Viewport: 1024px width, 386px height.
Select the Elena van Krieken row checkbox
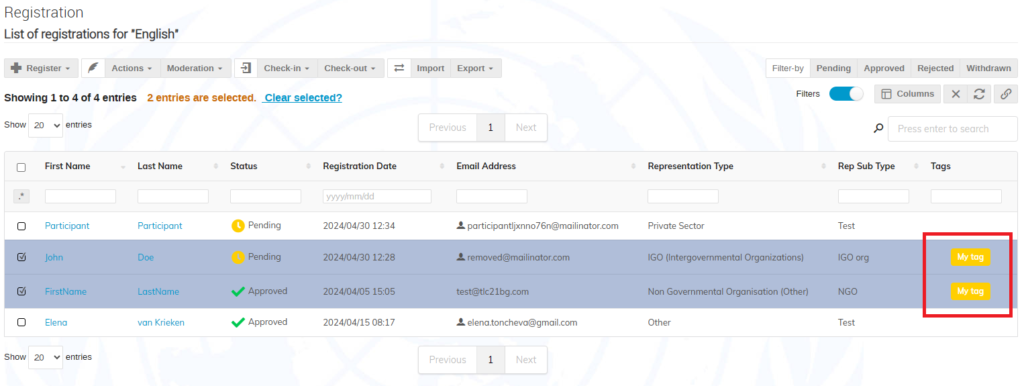click(x=22, y=323)
